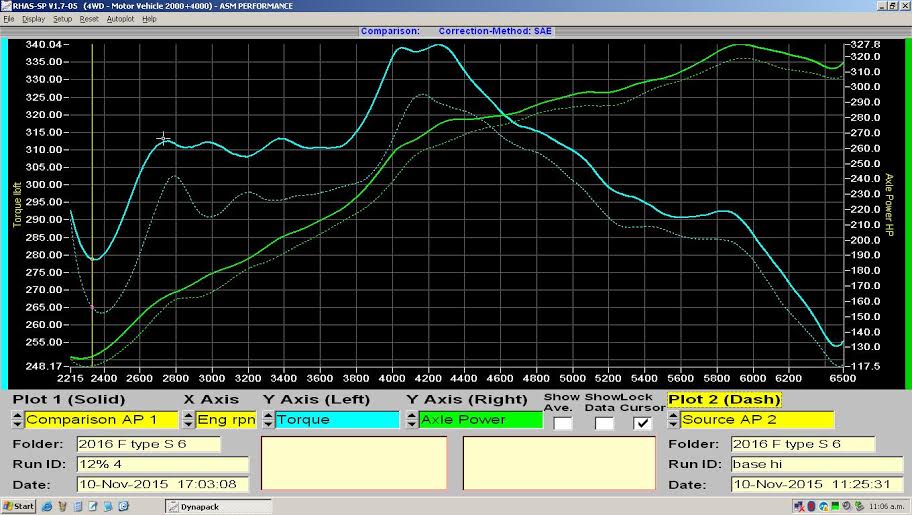This screenshot has height=515, width=912.
Task: Open the Setup menu
Action: coord(62,19)
